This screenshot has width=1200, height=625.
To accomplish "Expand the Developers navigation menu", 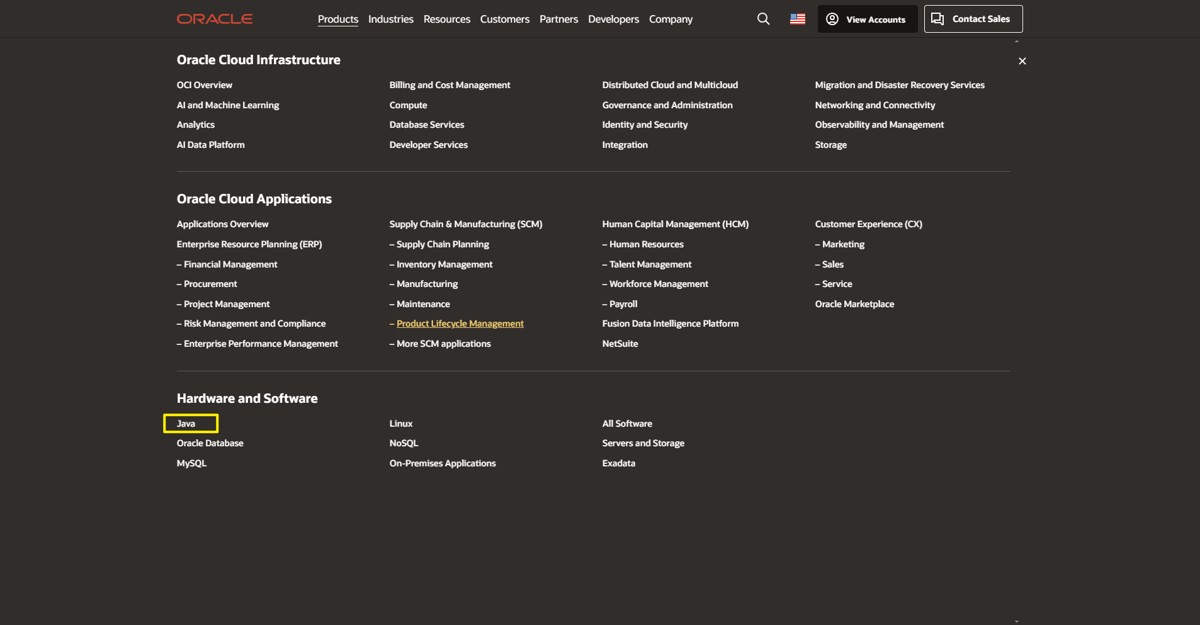I will coord(613,19).
